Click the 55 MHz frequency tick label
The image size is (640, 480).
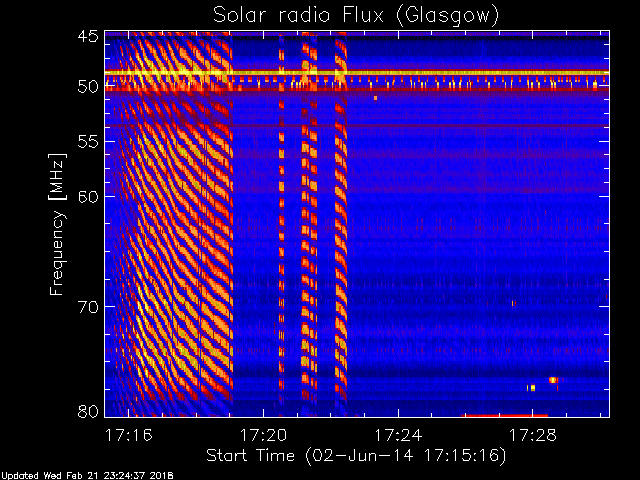pos(88,142)
